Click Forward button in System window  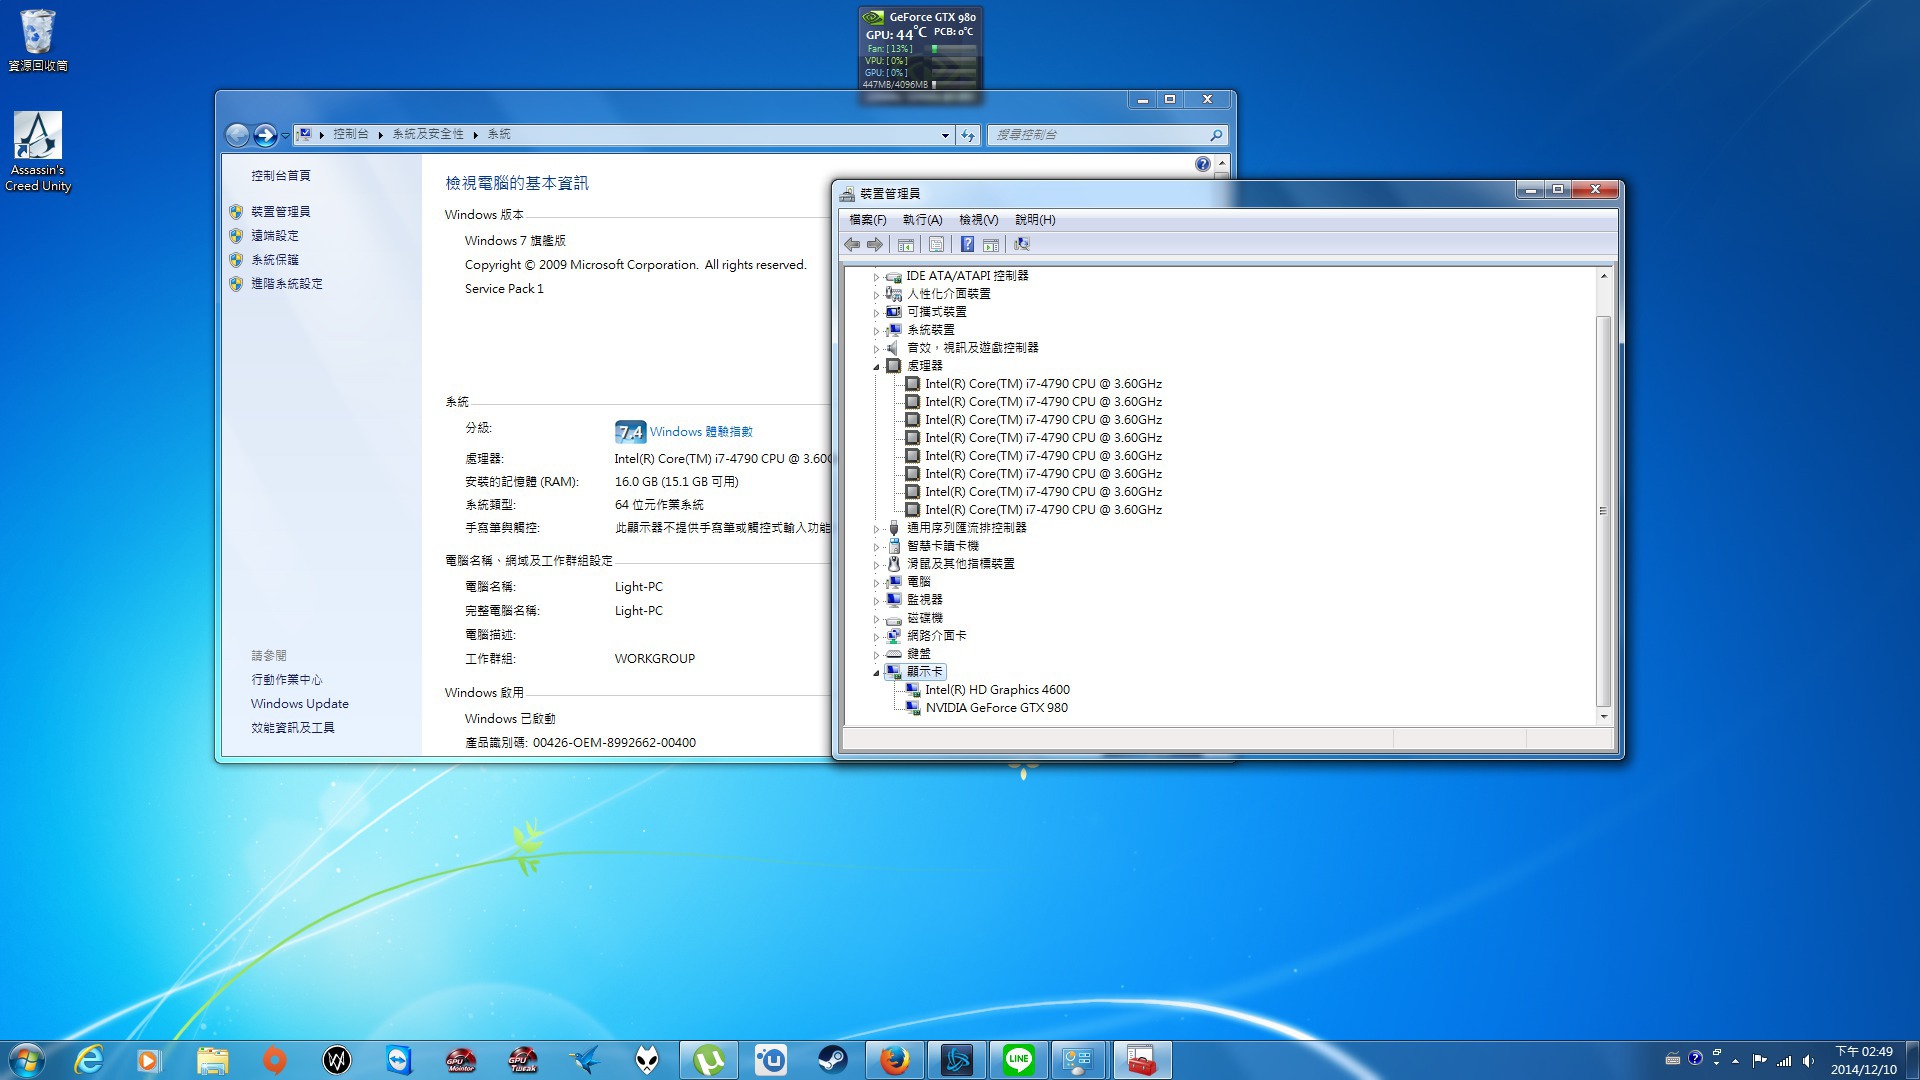click(265, 135)
